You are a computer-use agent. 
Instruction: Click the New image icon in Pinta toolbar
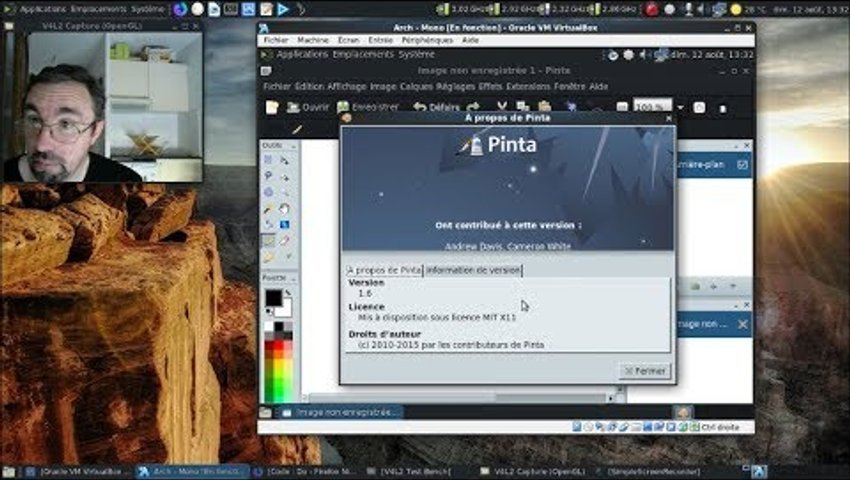click(x=272, y=107)
